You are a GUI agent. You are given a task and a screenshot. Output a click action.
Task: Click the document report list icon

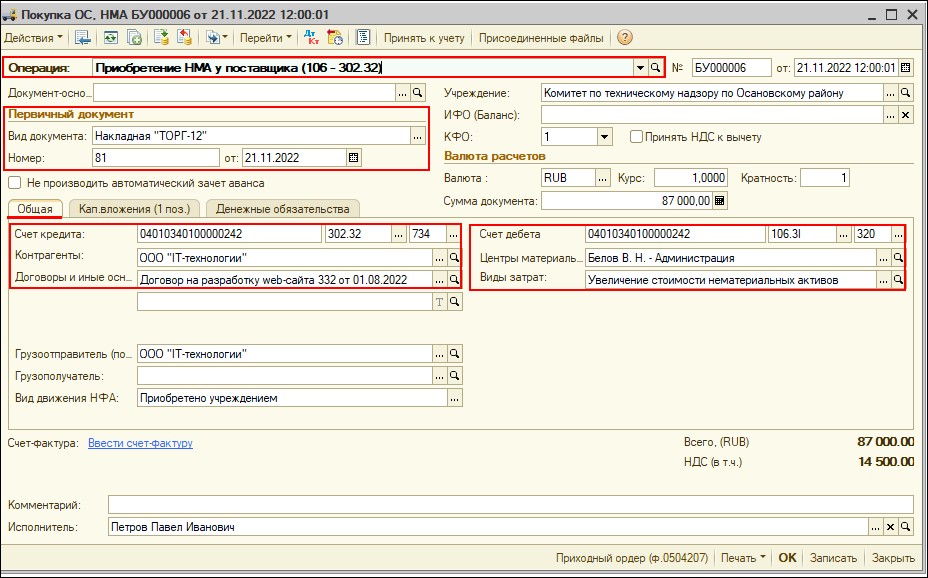coord(363,38)
